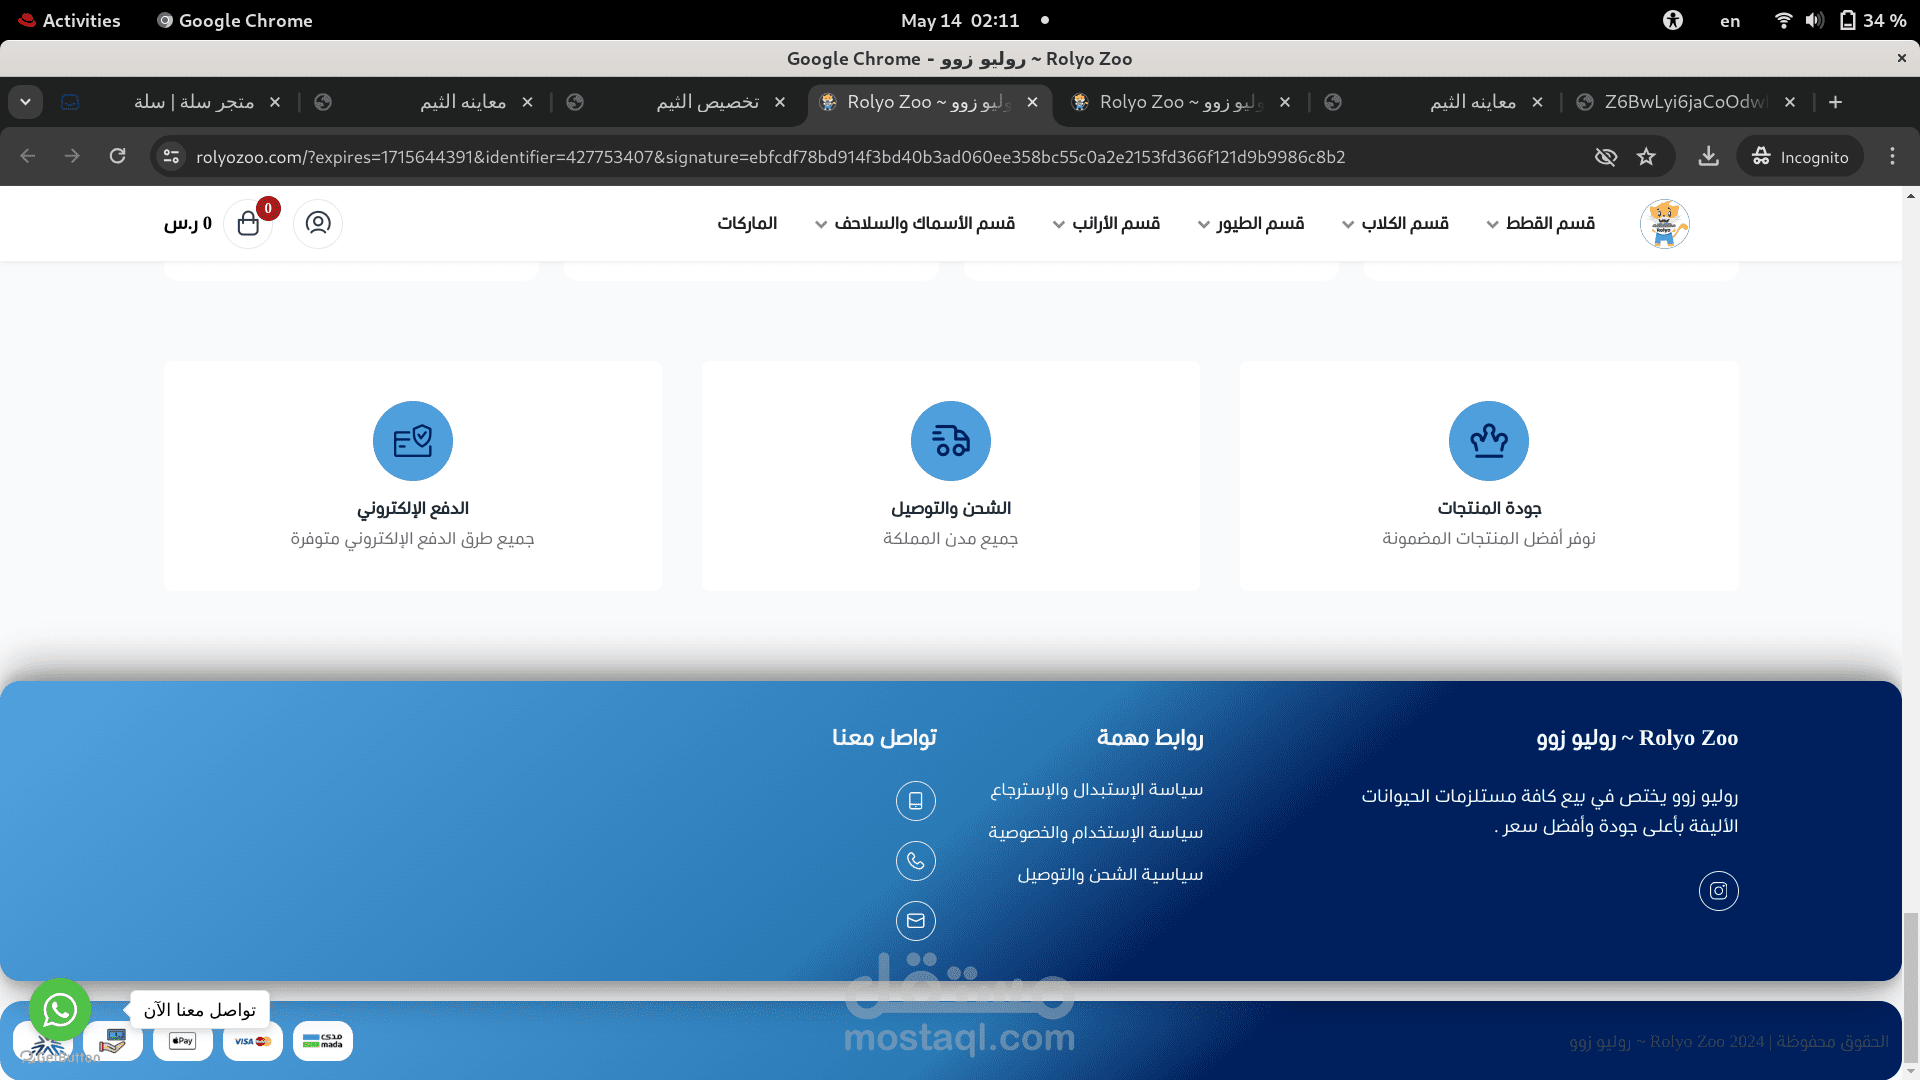Open the shopping cart bag icon

pyautogui.click(x=248, y=223)
